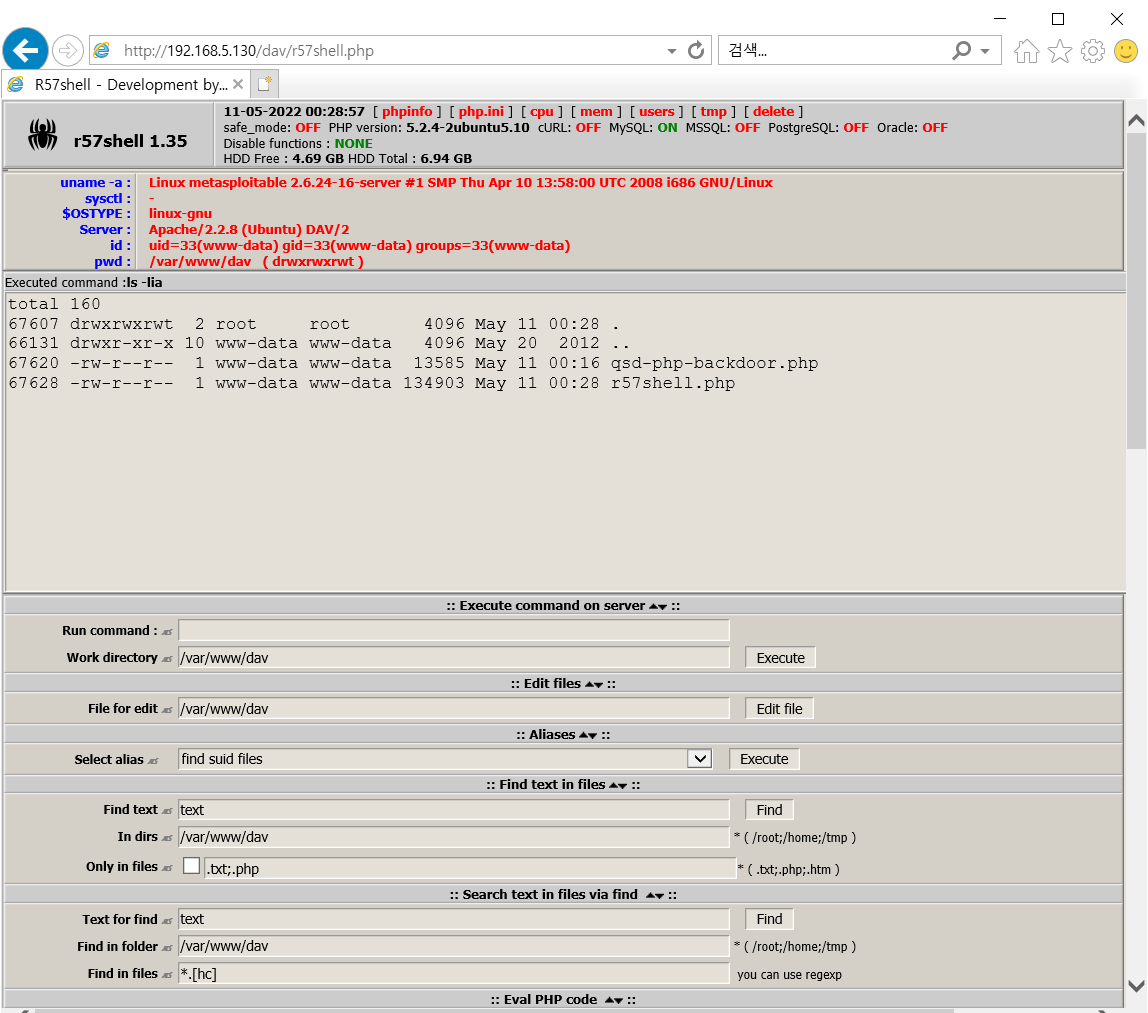Click the Apache/2.2.8 (Ubuntu) DAV/2 text

click(x=249, y=229)
